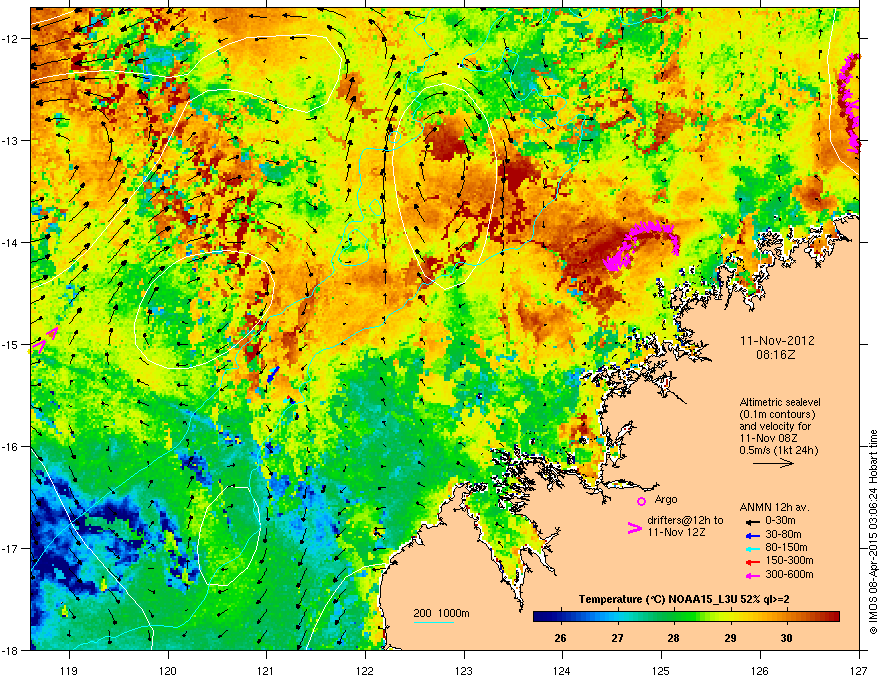Click the blue ANMN current arrow on map
Viewport: 880px width, 680px height.
(273, 375)
